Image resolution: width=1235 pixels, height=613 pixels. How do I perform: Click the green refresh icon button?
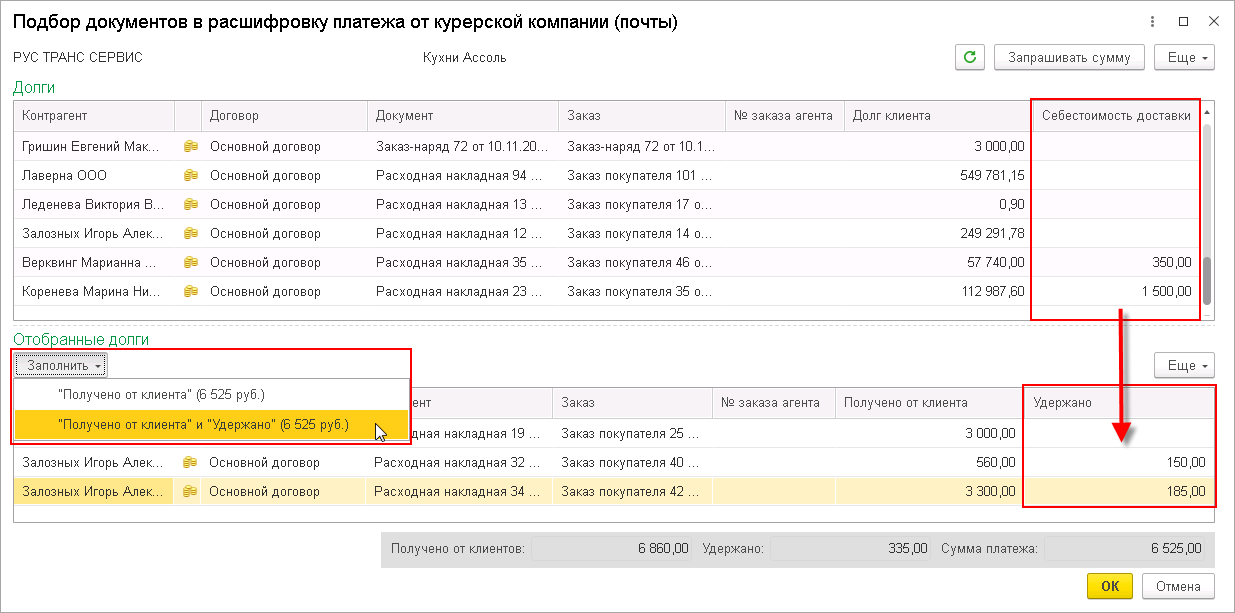click(x=968, y=57)
